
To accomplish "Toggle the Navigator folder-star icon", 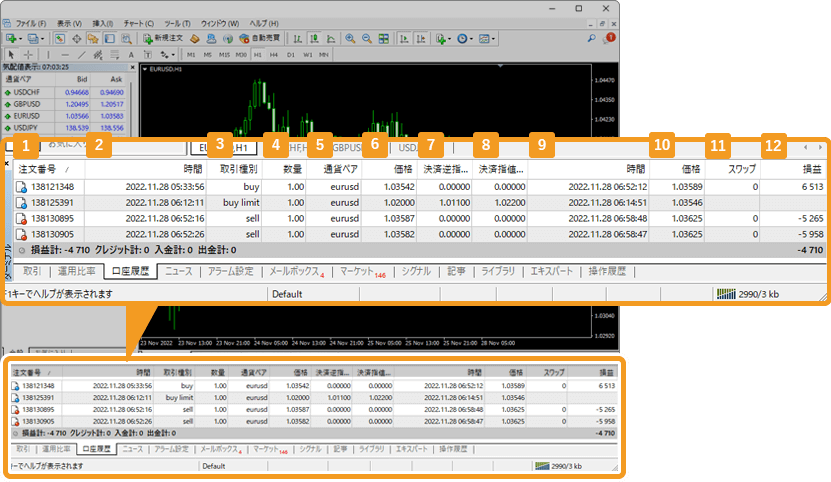I will [93, 38].
